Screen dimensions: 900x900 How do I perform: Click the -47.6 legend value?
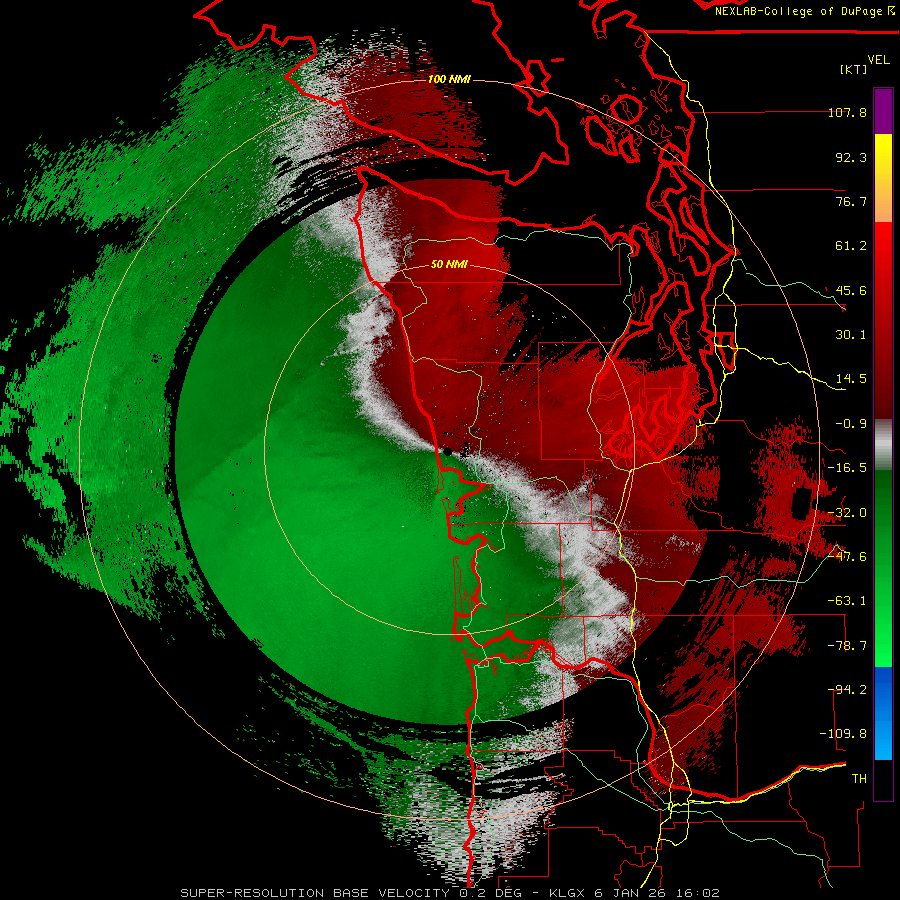pyautogui.click(x=847, y=557)
